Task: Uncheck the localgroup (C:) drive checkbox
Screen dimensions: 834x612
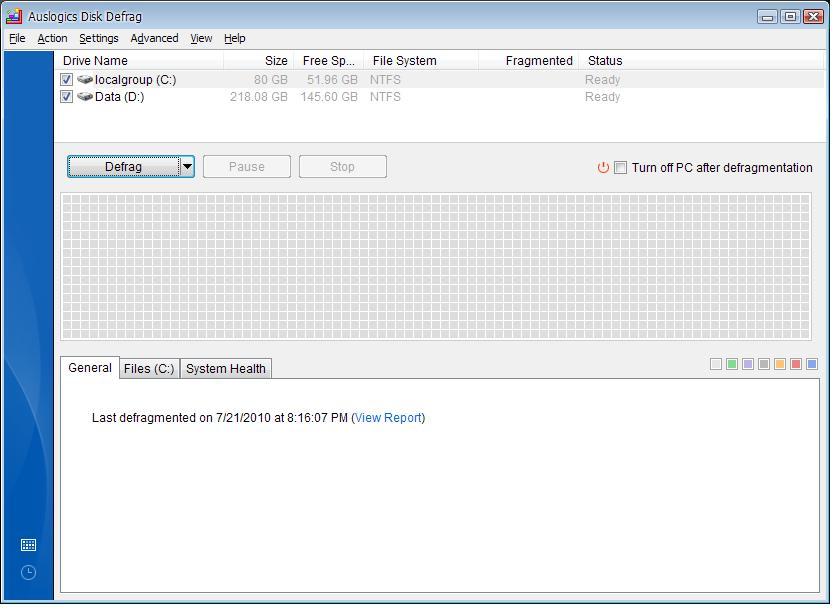Action: 66,80
